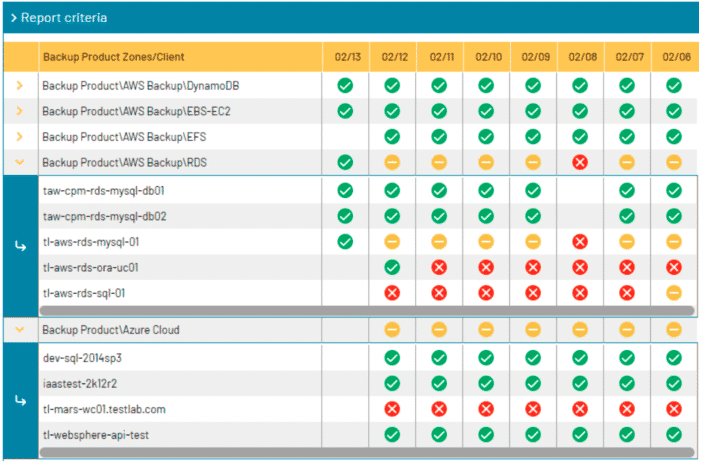
Task: Select Backup Product\AWS Backup\DynamoDB row text
Action: pyautogui.click(x=141, y=86)
